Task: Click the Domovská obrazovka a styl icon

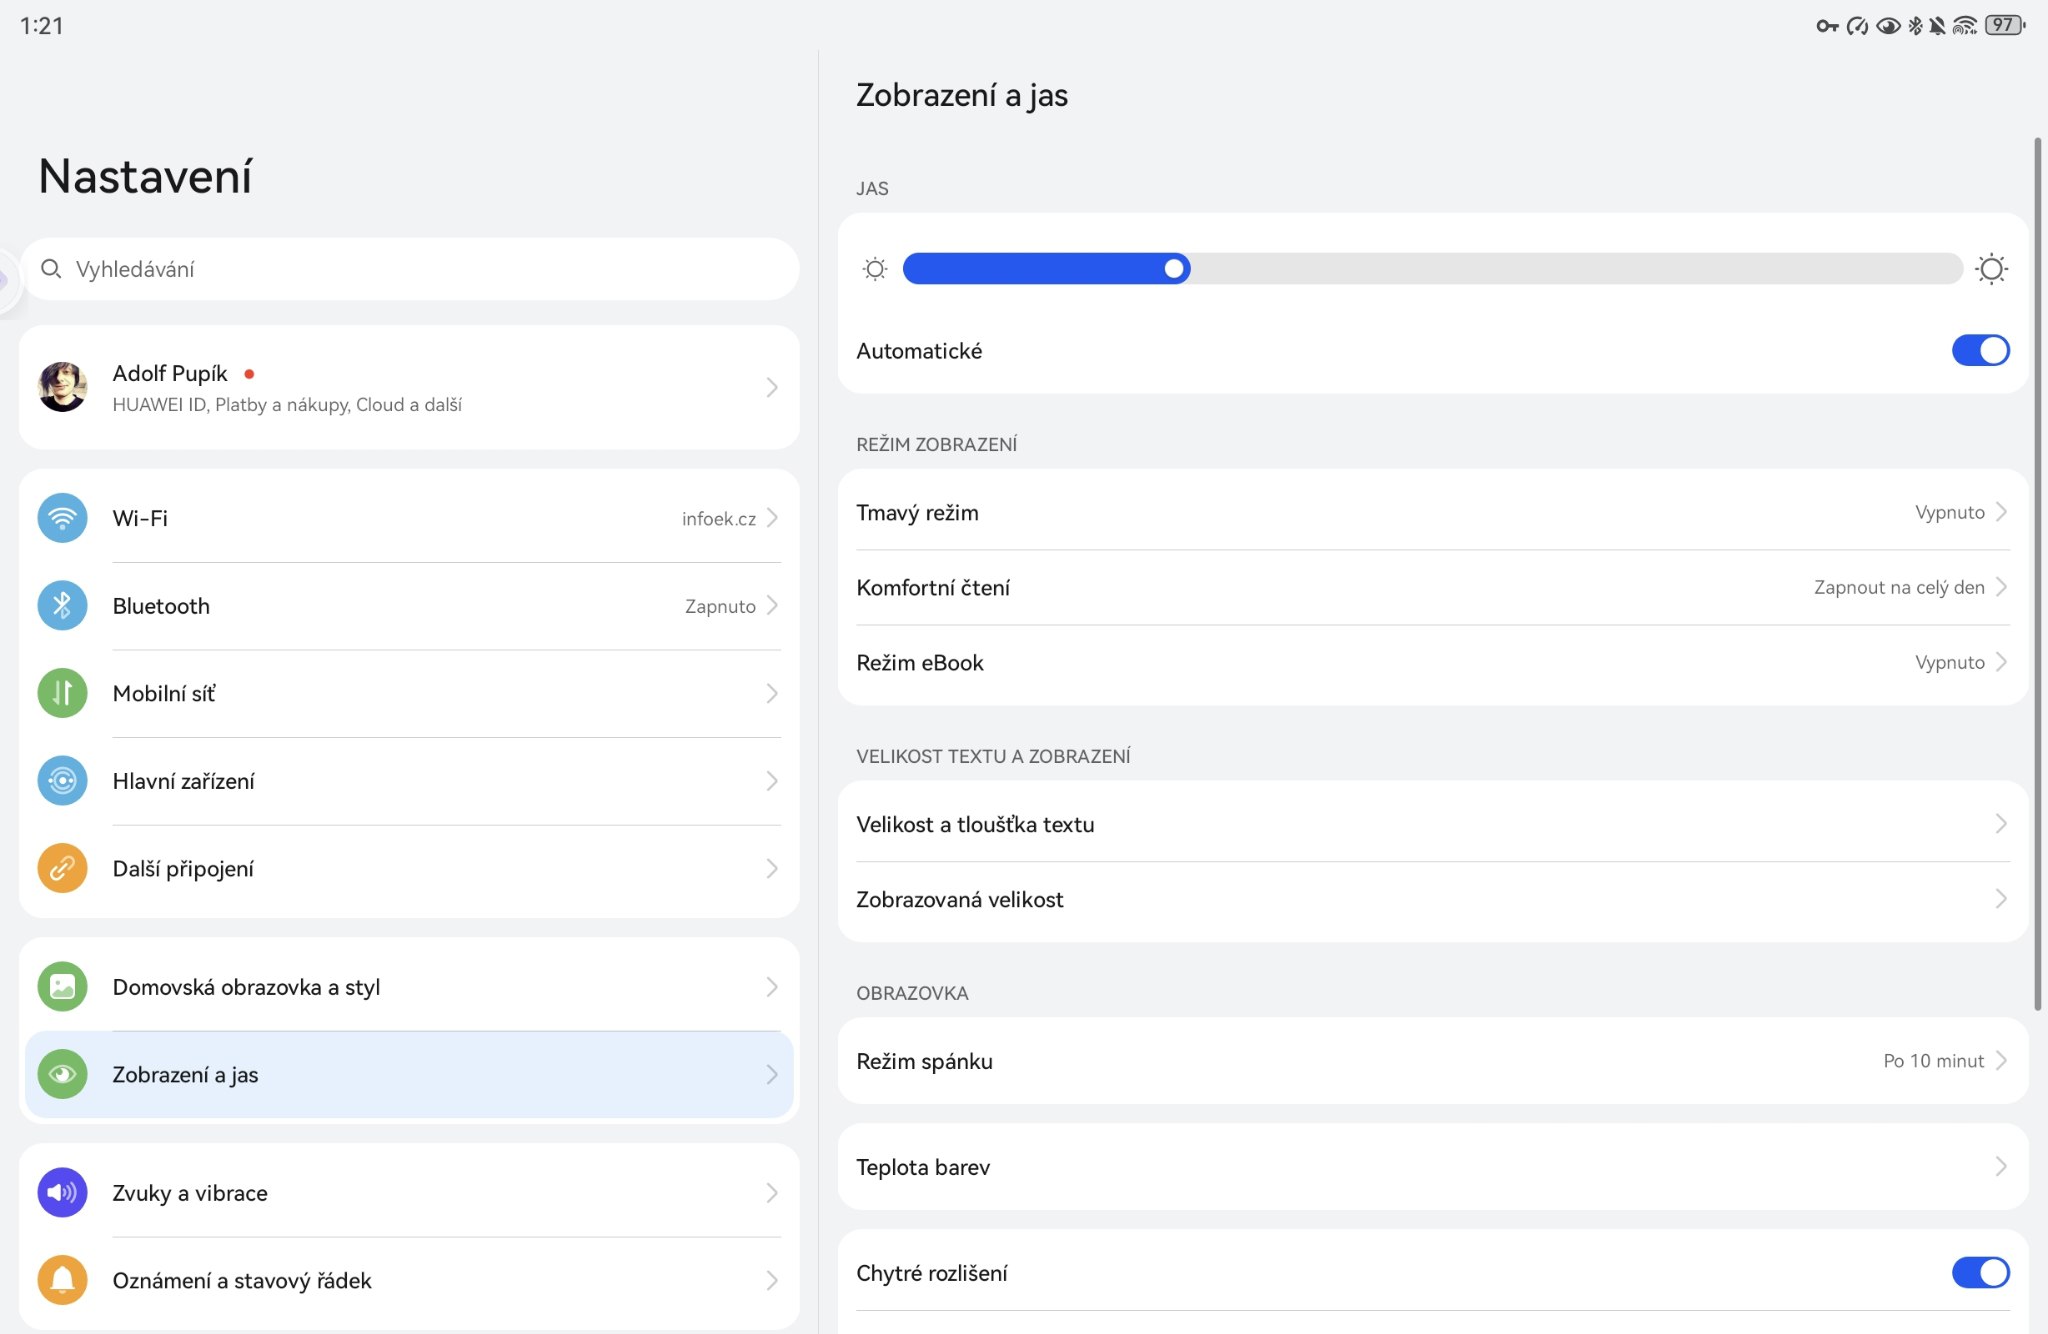Action: 62,987
